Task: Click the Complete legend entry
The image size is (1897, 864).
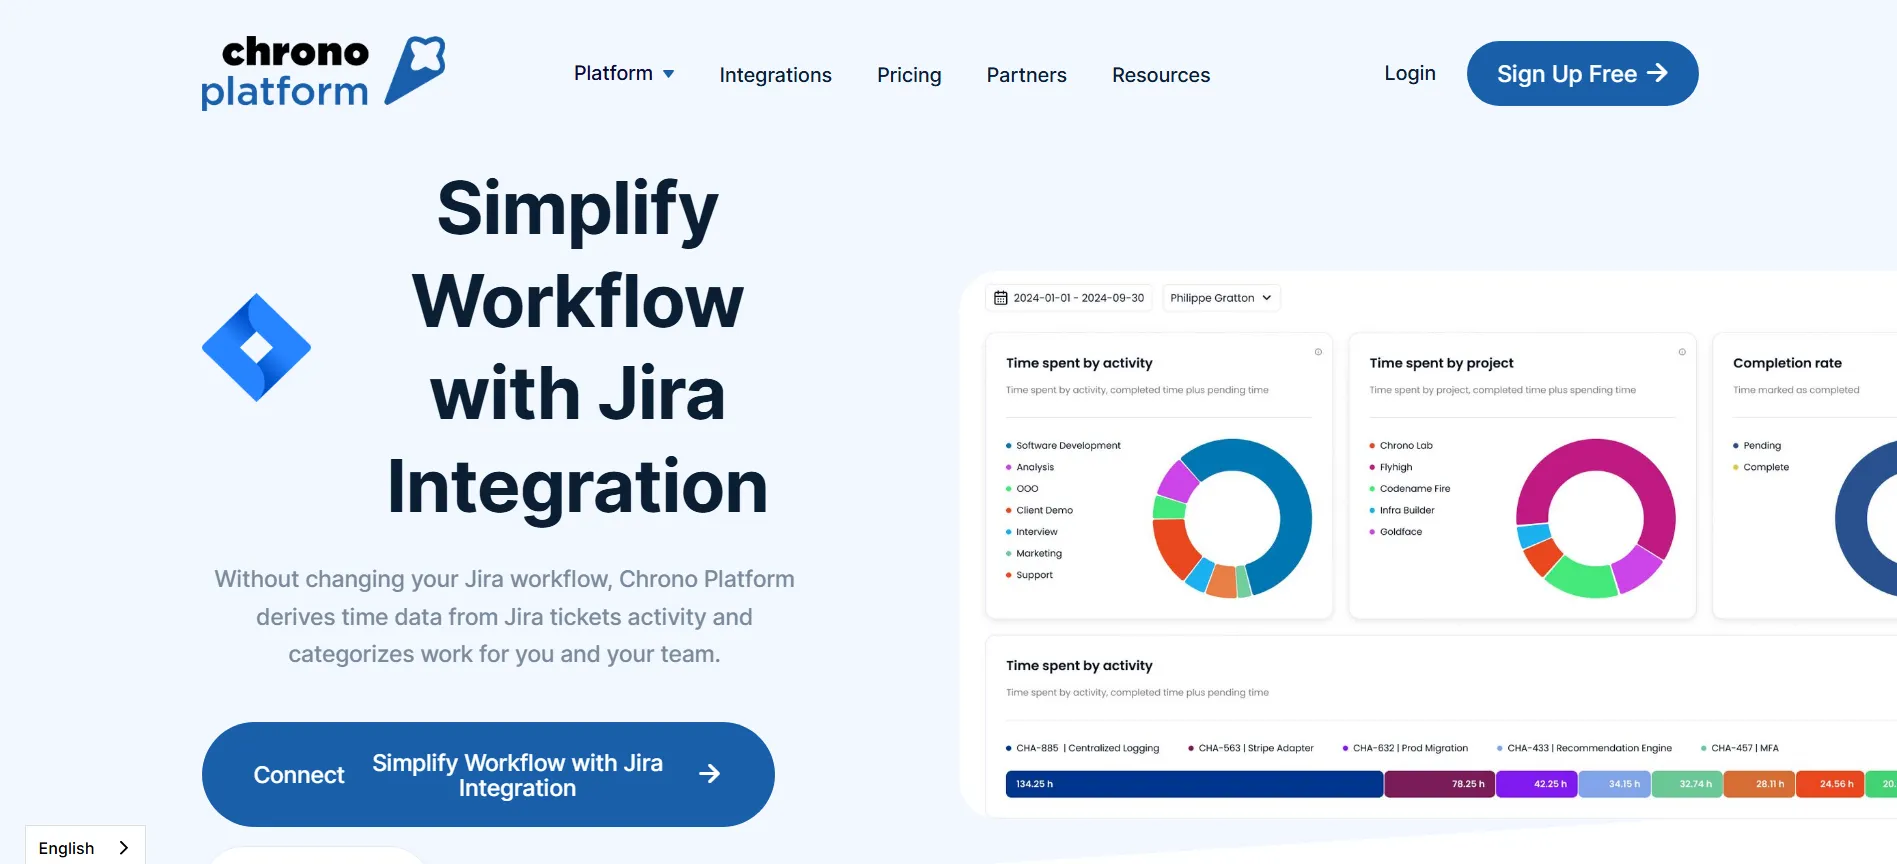Action: [x=1761, y=467]
